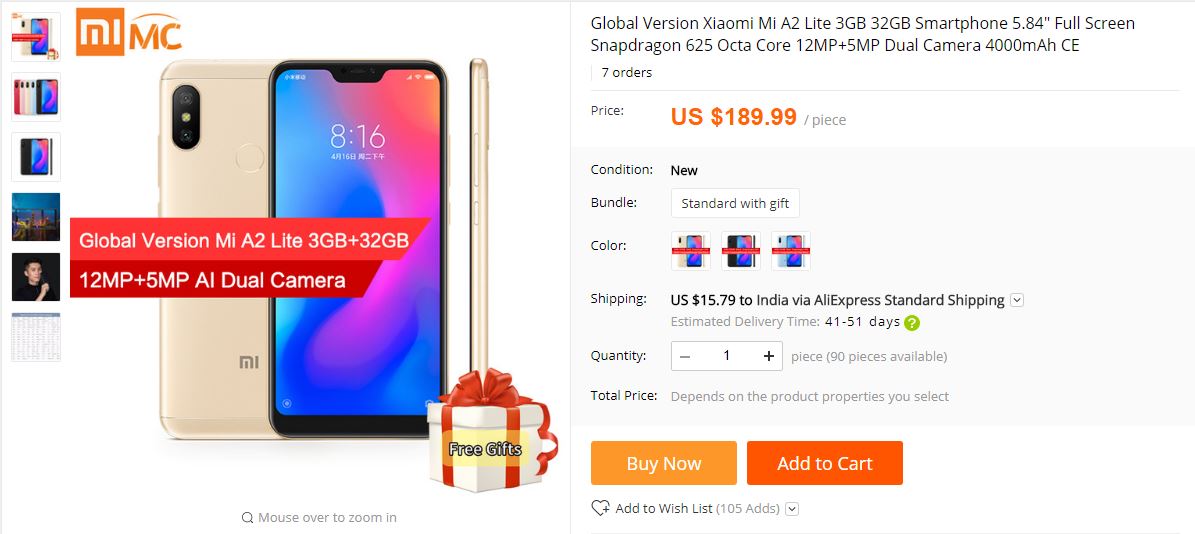Open the specifications table thumbnail
This screenshot has width=1195, height=534.
point(36,337)
